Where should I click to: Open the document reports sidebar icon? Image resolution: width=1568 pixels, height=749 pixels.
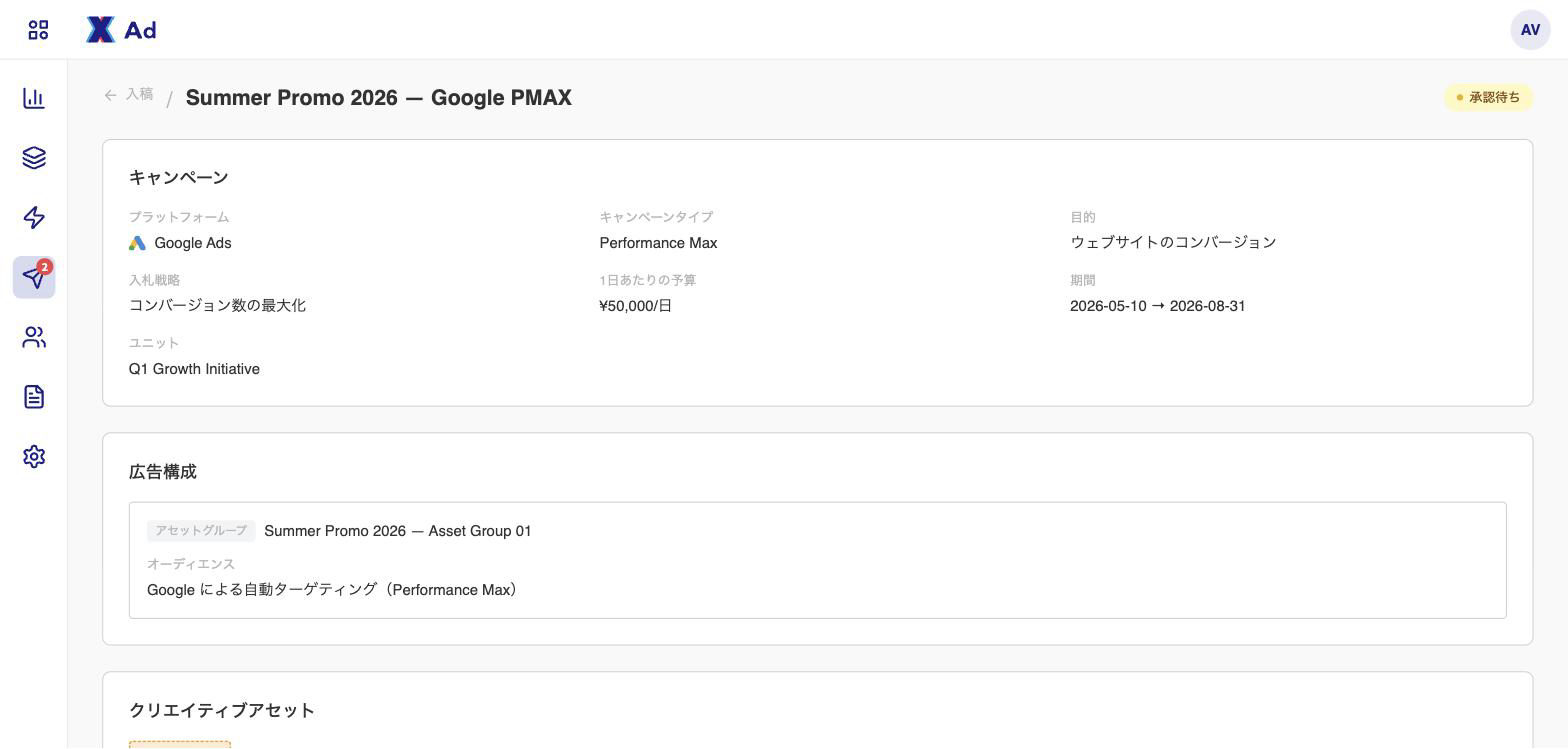[x=34, y=397]
